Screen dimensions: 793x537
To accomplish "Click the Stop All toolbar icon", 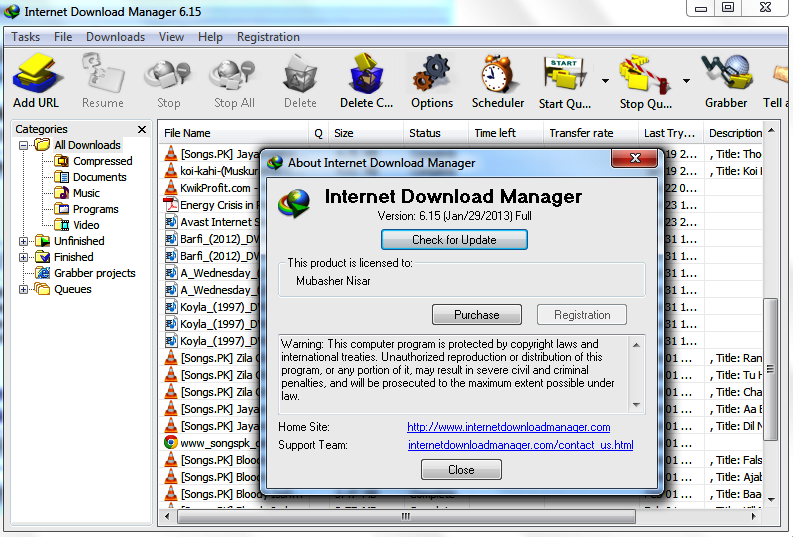I will click(233, 75).
